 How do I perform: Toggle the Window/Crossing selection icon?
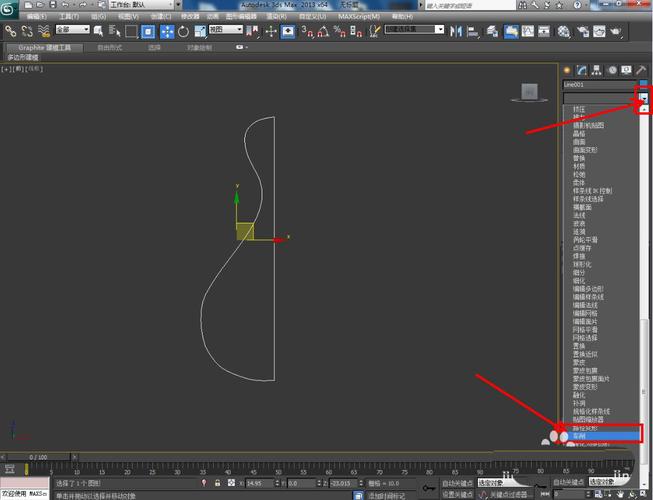(148, 32)
